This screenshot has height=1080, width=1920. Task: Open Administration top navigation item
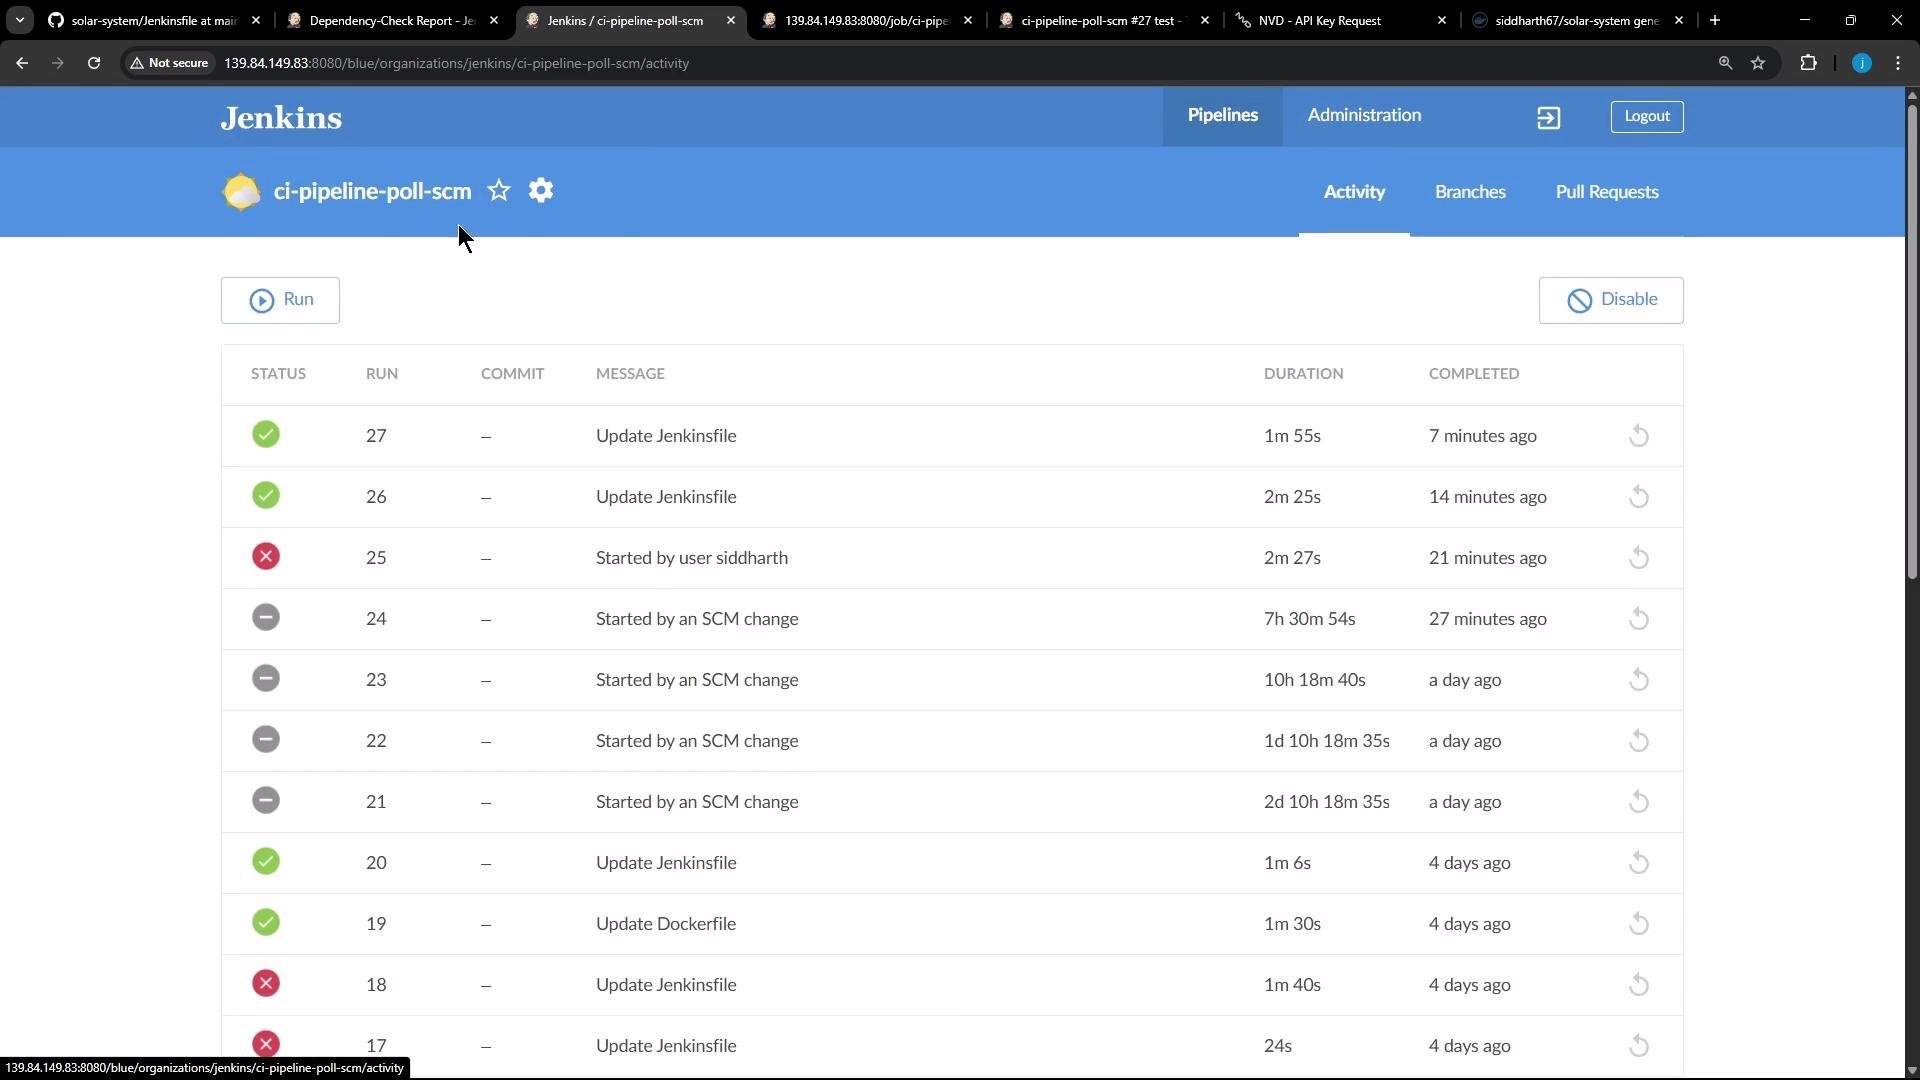tap(1364, 116)
